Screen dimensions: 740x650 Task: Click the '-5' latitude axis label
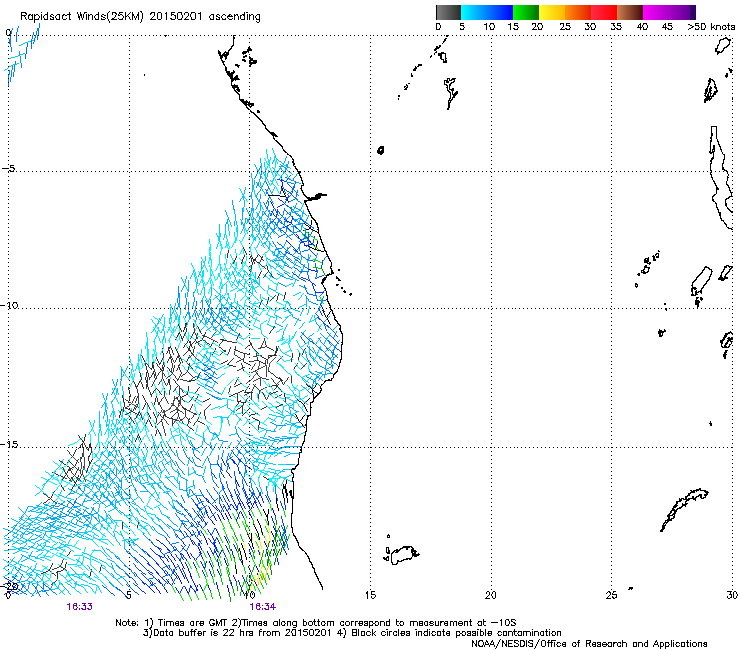pyautogui.click(x=8, y=169)
